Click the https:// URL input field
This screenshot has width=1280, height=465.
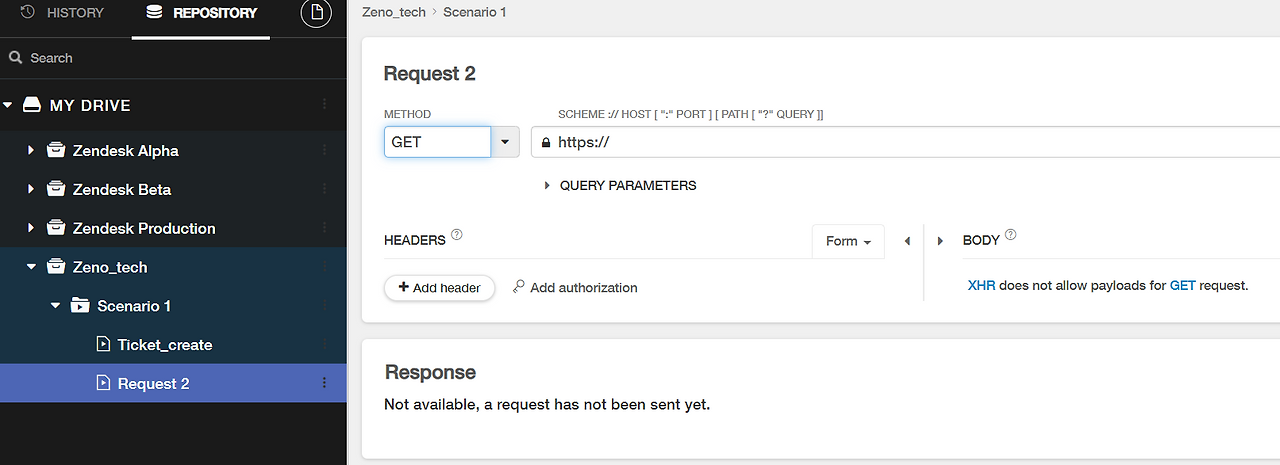(900, 142)
